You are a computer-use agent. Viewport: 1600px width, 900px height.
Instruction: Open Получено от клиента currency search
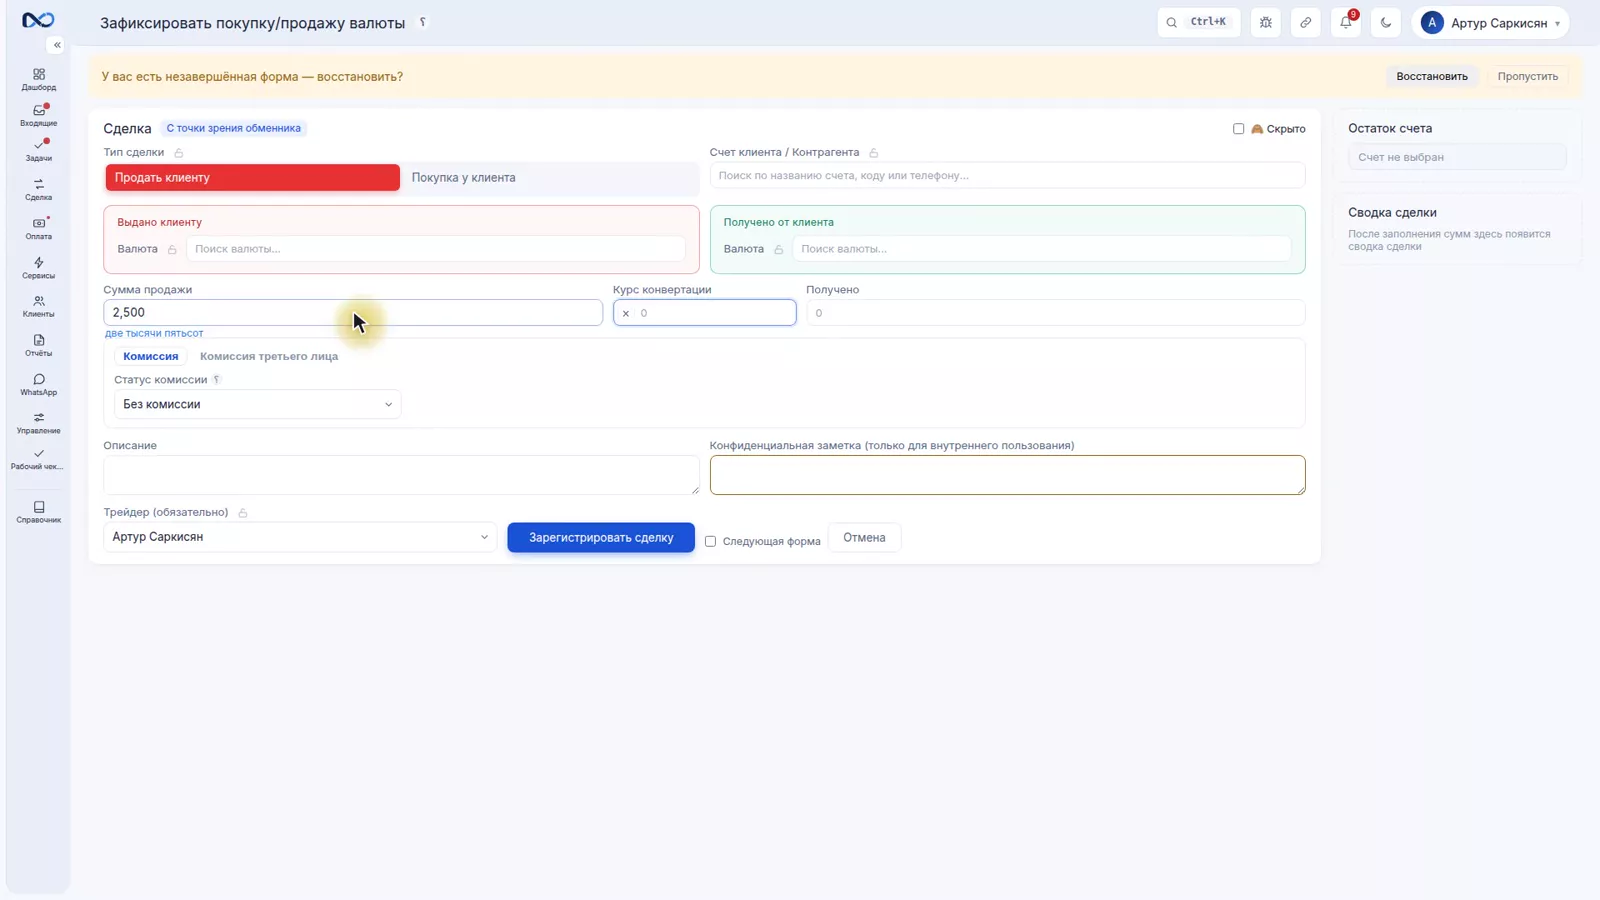point(1042,249)
